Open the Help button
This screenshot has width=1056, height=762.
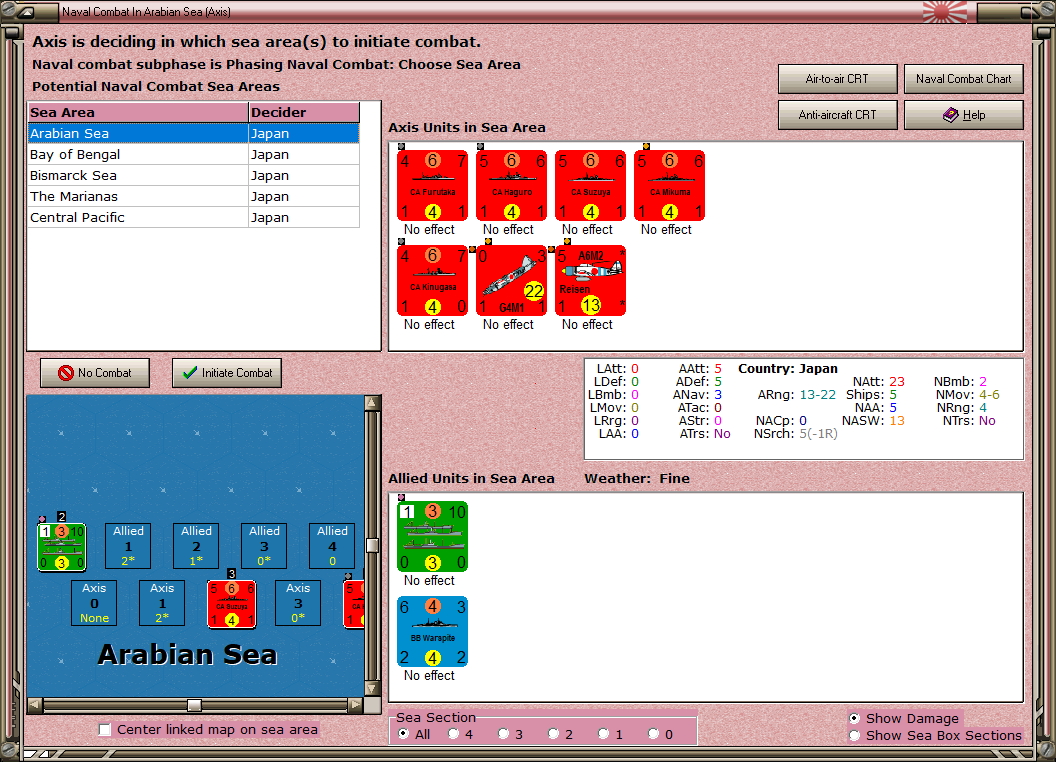coord(963,115)
